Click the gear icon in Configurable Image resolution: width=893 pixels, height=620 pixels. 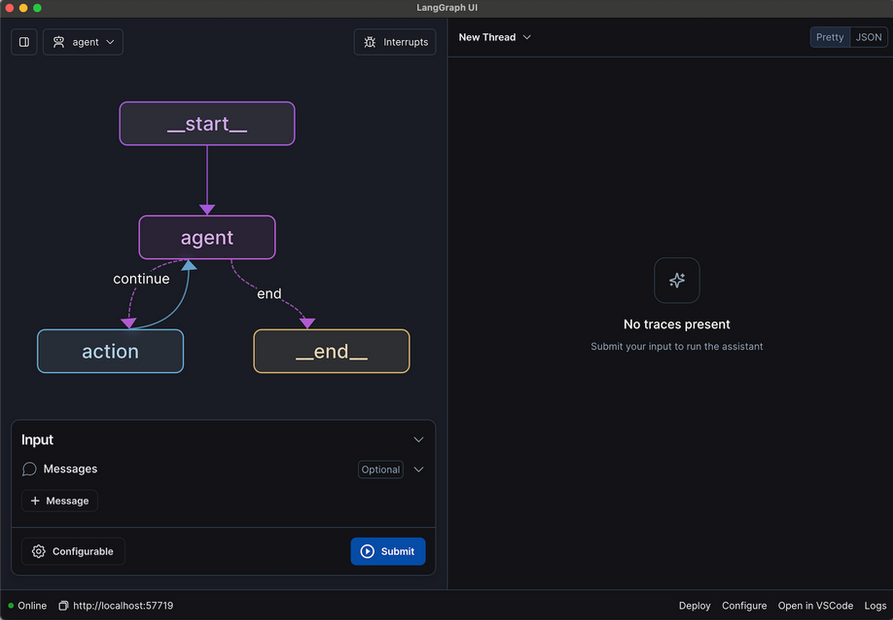(38, 551)
